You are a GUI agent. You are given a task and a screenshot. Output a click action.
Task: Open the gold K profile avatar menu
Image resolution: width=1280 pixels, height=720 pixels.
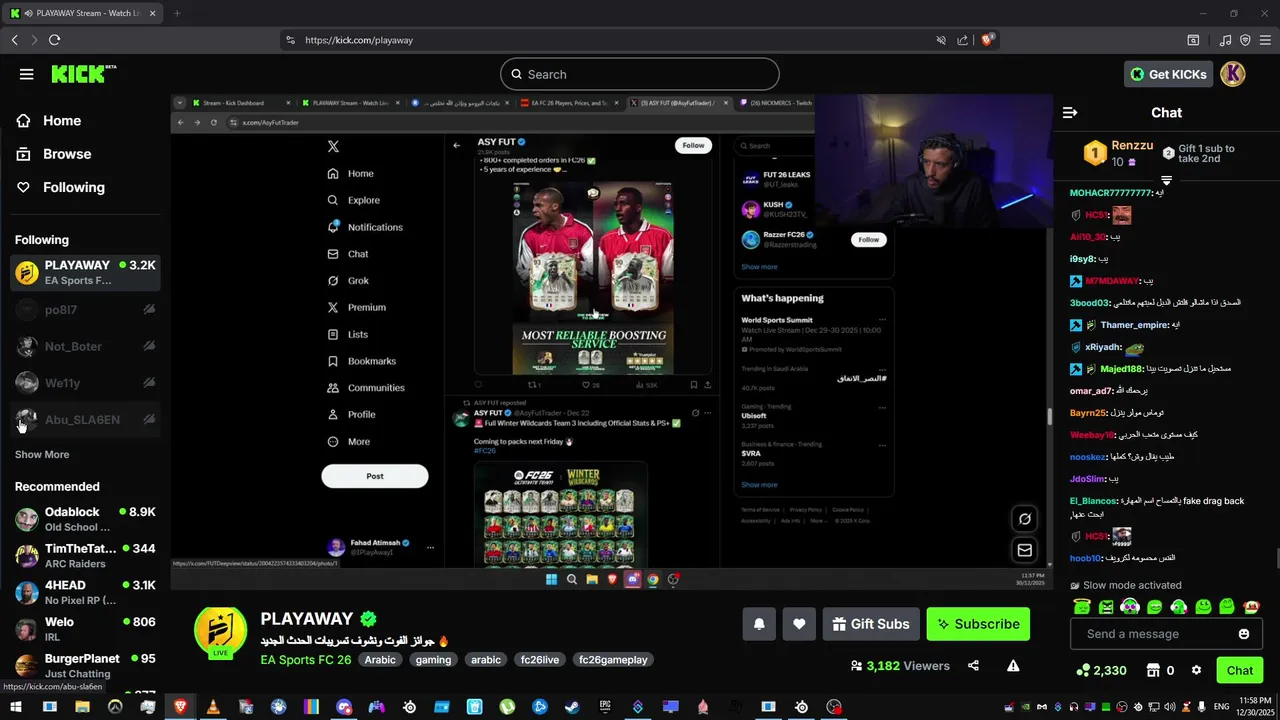(x=1233, y=74)
